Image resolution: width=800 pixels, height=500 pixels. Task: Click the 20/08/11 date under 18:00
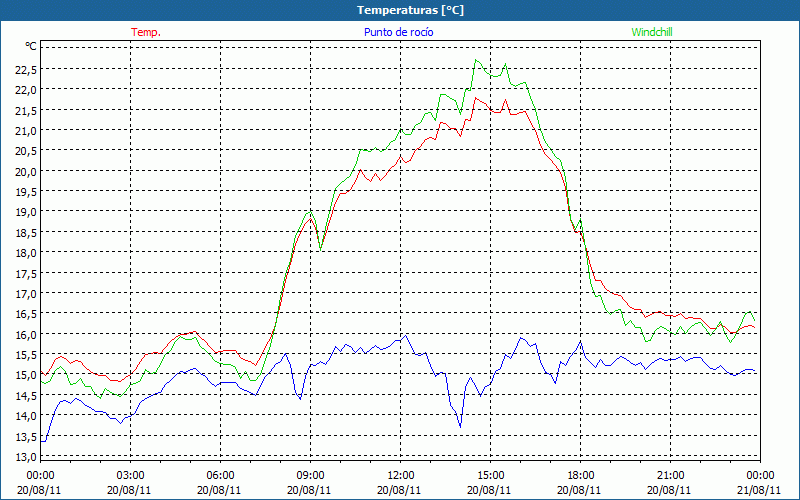[579, 490]
